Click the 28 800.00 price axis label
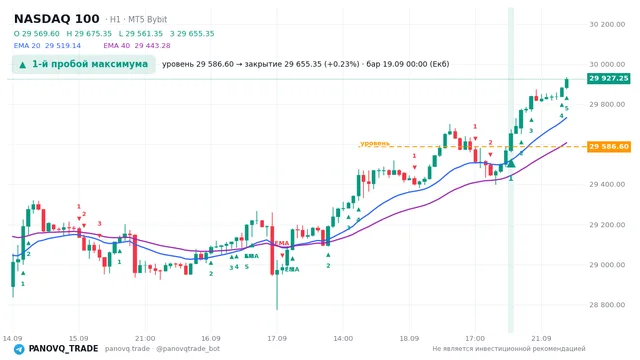640x360 pixels. (x=607, y=305)
